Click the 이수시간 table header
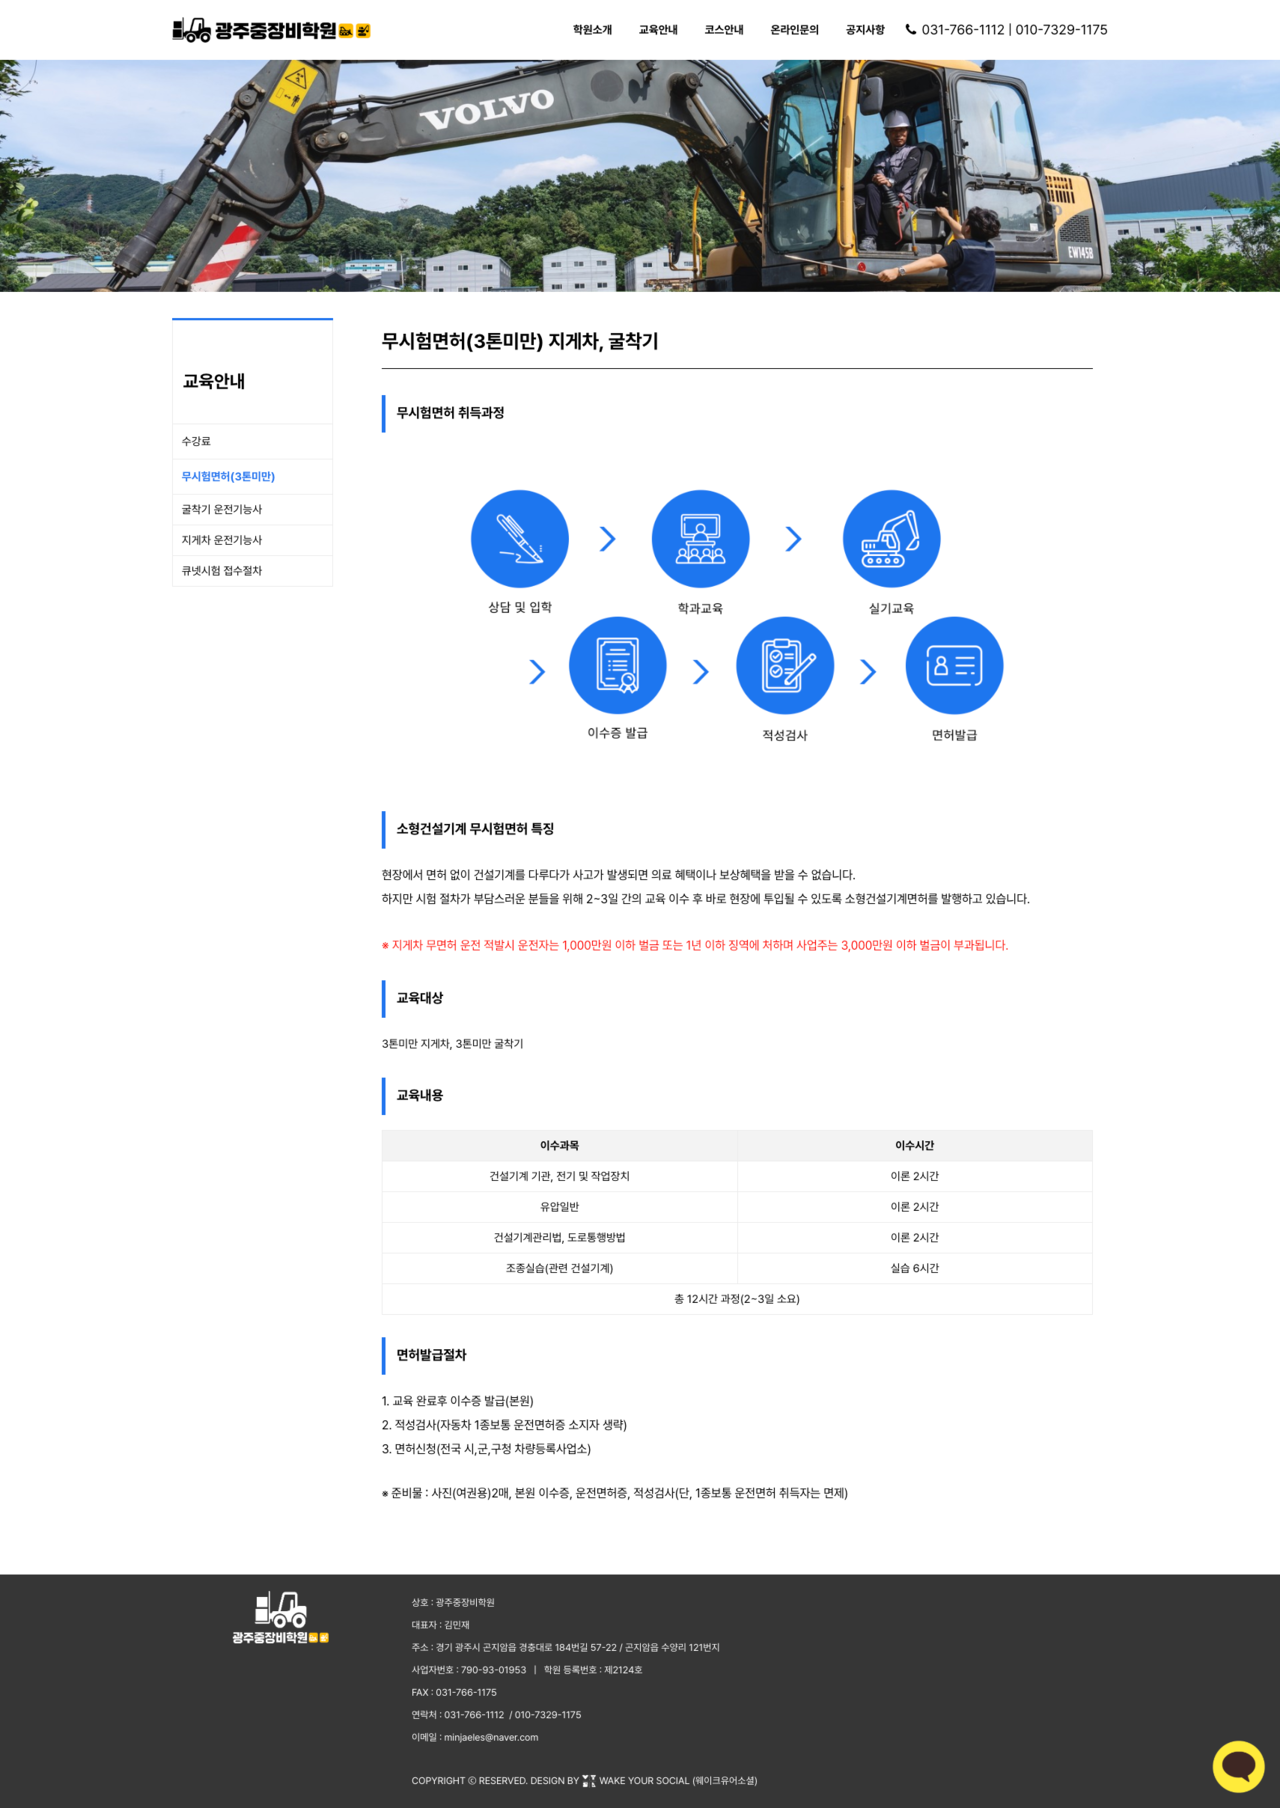This screenshot has height=1808, width=1280. coord(915,1146)
